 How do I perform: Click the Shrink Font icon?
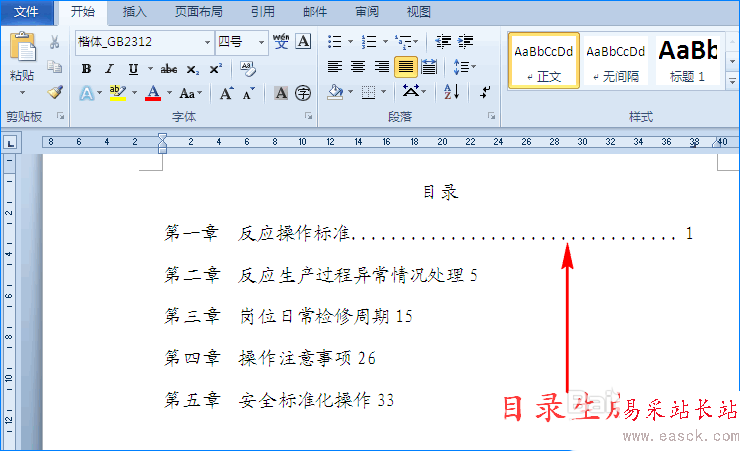coord(249,93)
